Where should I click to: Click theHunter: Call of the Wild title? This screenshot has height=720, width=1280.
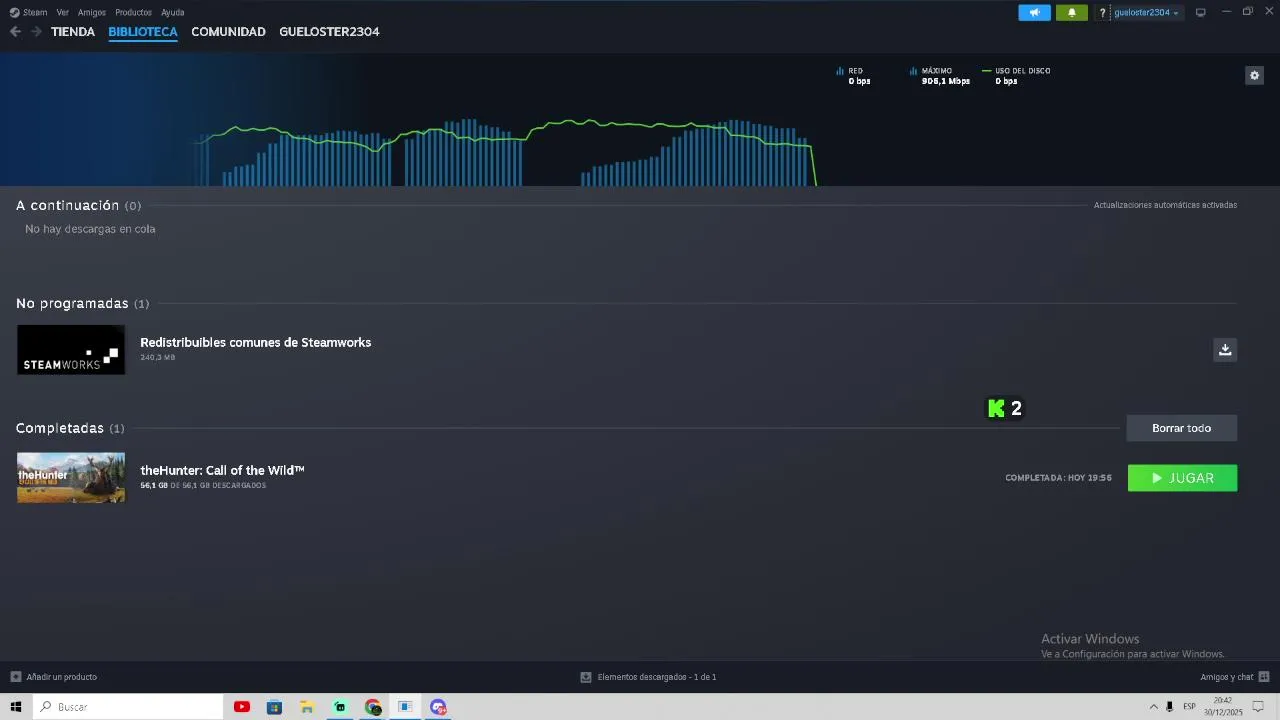(222, 470)
